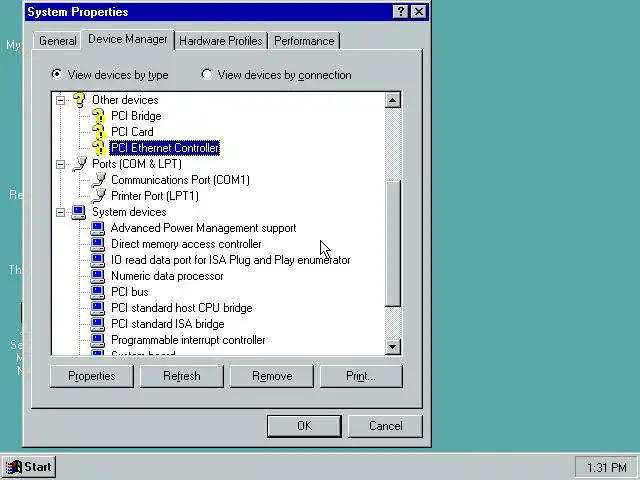The width and height of the screenshot is (640, 480).
Task: Select the PCI bus text row
Action: (x=130, y=292)
